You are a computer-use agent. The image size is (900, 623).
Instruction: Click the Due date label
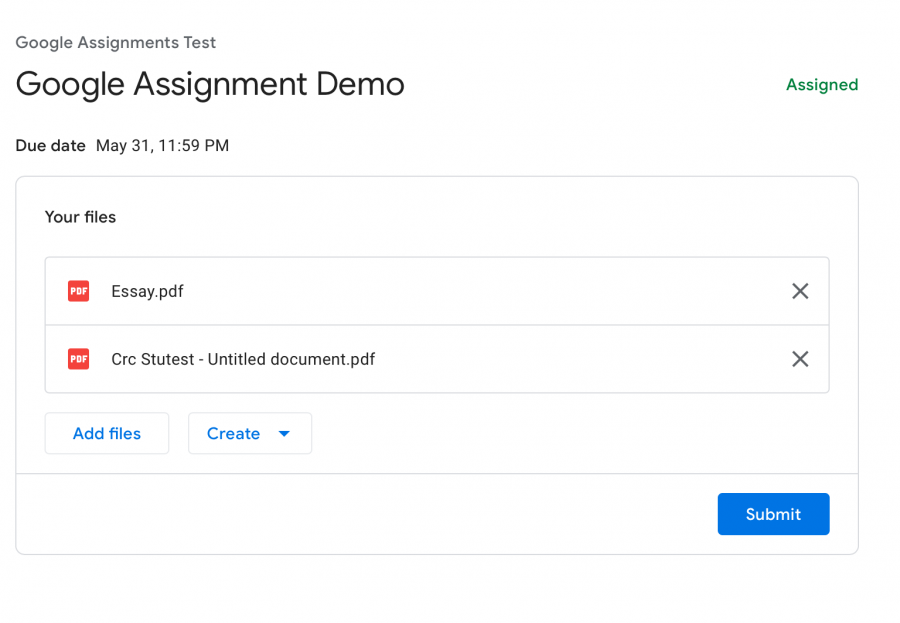point(51,145)
